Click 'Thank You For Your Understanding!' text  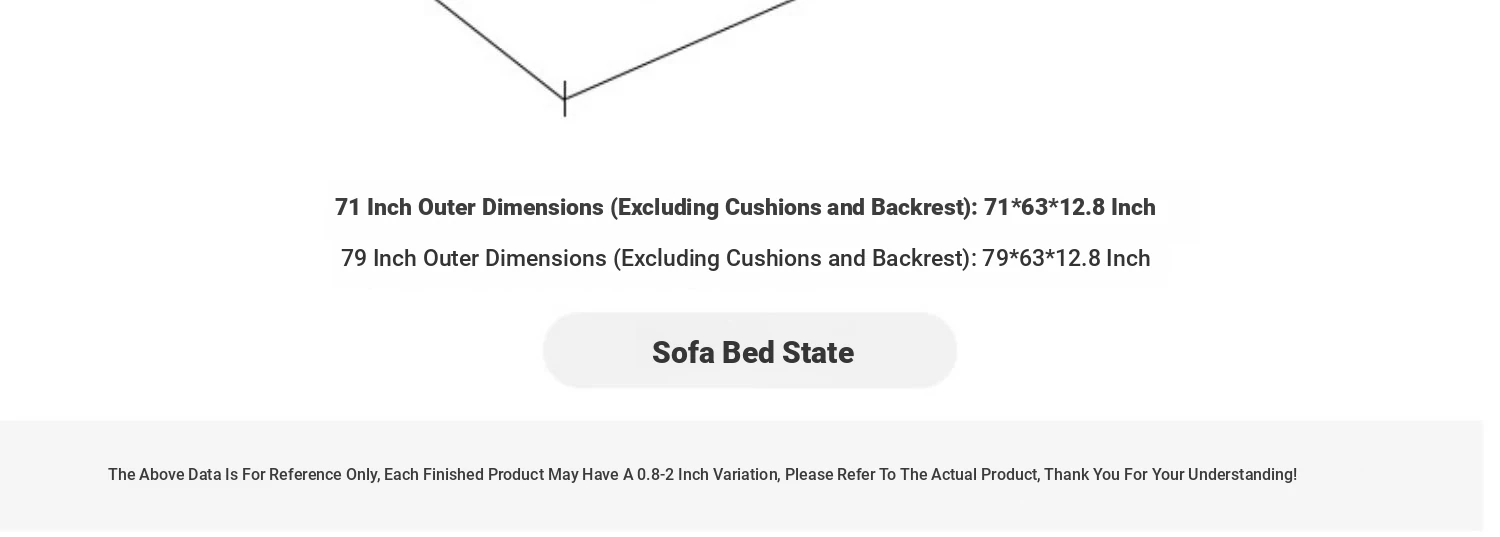(x=1170, y=475)
